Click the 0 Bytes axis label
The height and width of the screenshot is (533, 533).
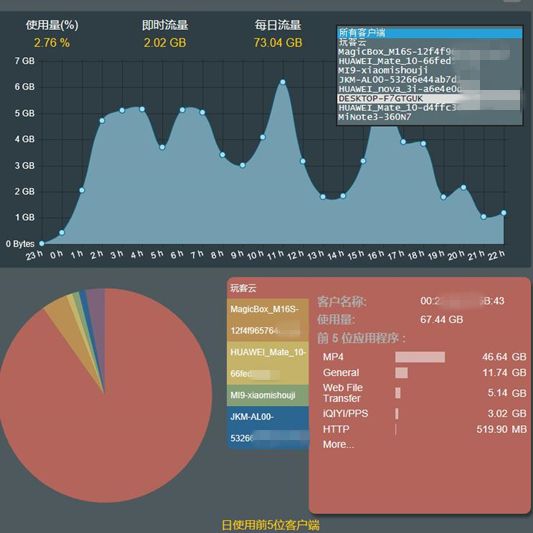(x=20, y=244)
